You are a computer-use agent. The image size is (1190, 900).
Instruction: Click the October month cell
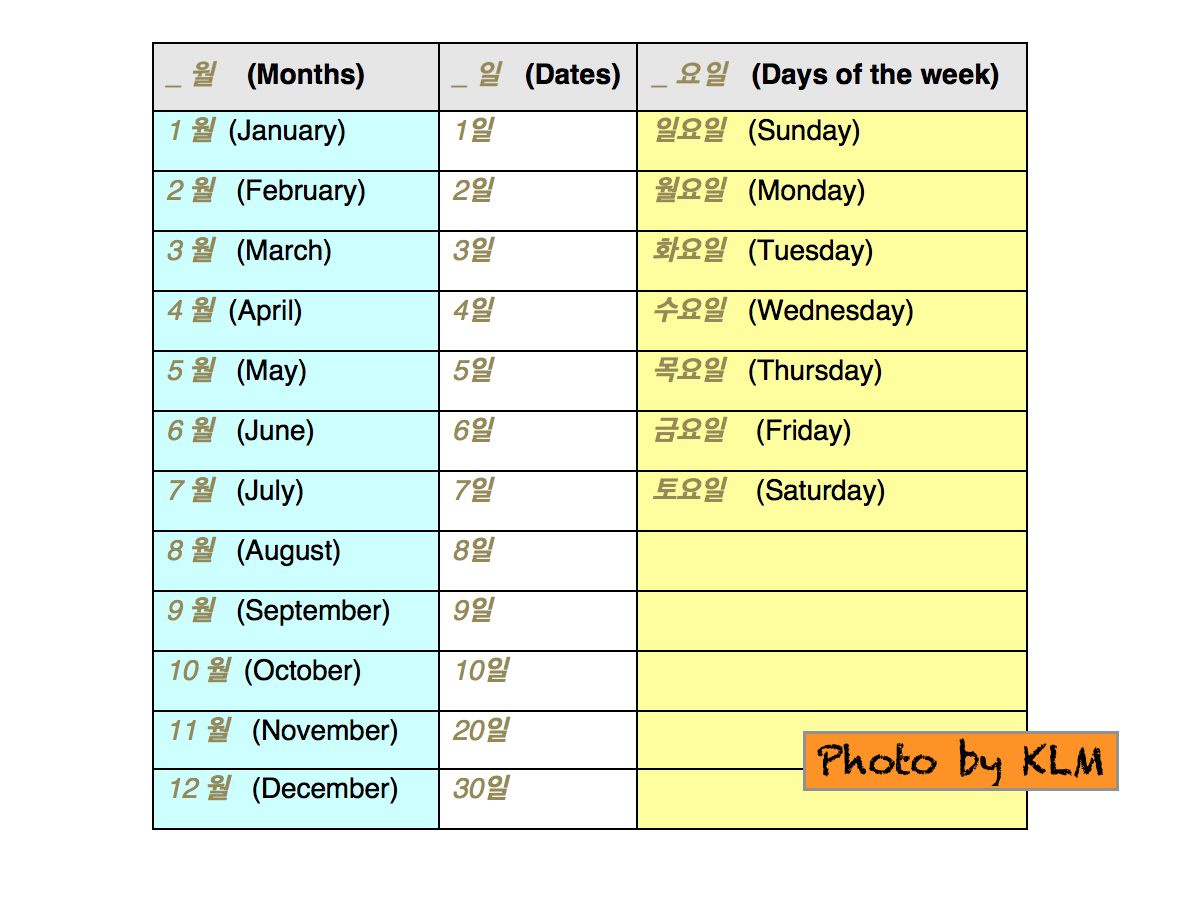point(296,680)
